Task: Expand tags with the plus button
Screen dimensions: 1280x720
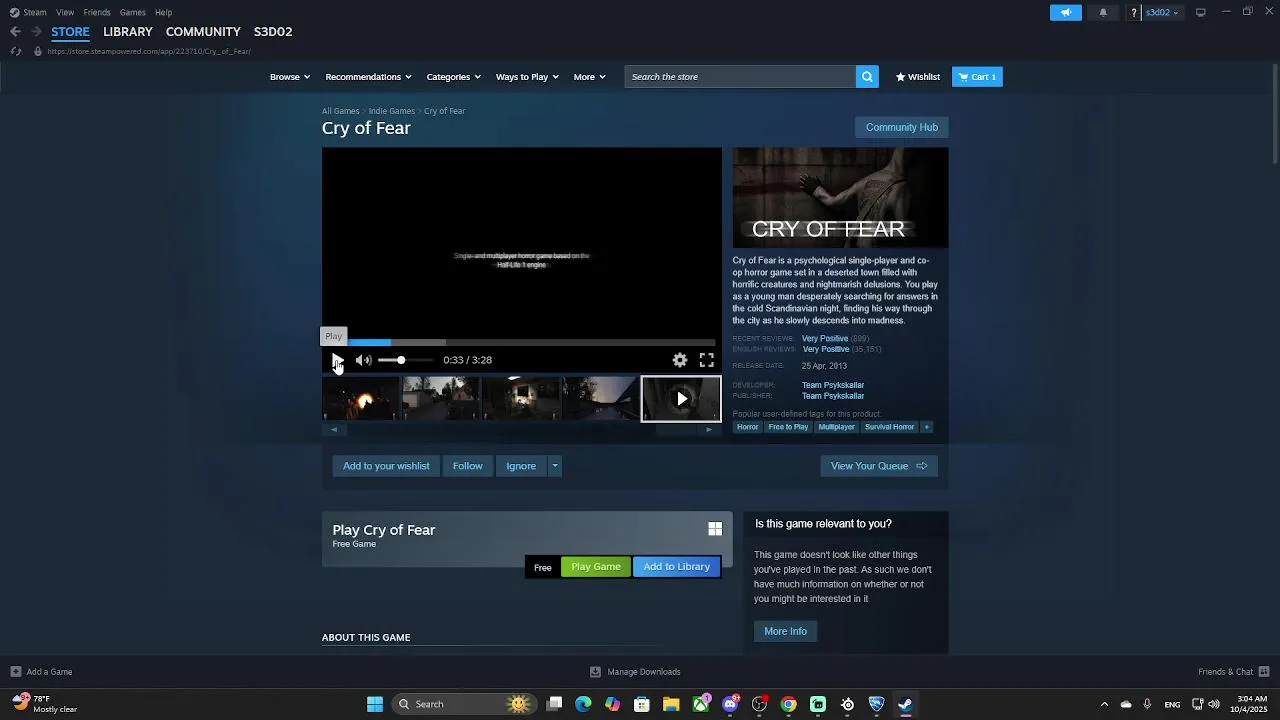Action: pyautogui.click(x=926, y=427)
